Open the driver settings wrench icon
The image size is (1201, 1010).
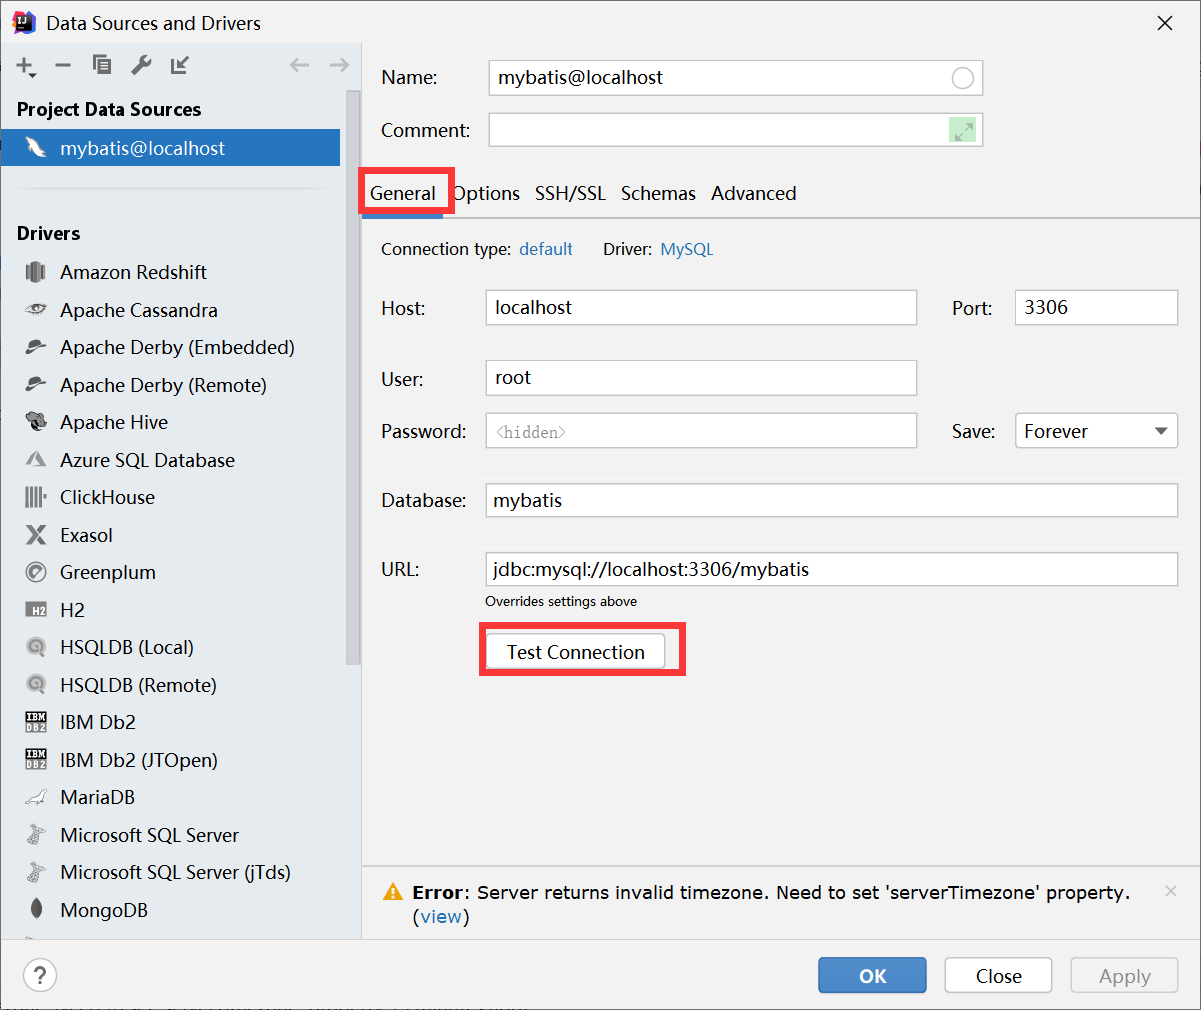pos(141,65)
